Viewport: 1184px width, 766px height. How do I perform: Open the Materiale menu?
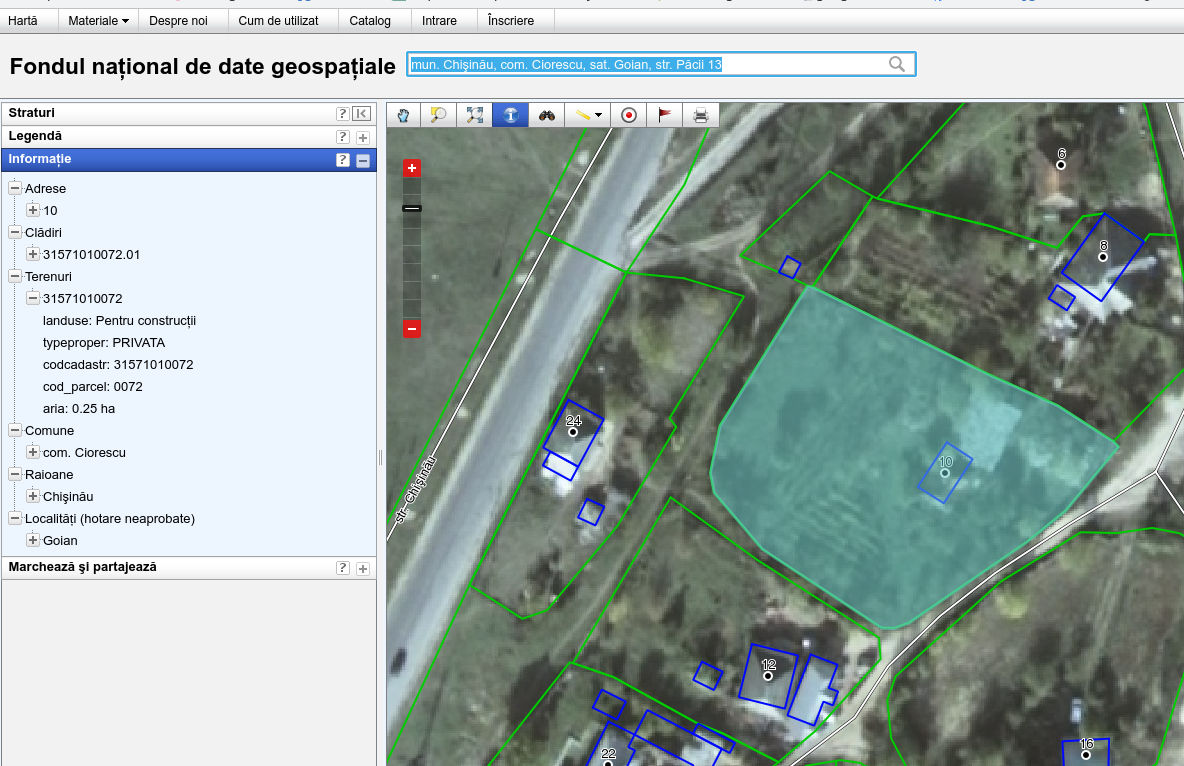[x=98, y=20]
